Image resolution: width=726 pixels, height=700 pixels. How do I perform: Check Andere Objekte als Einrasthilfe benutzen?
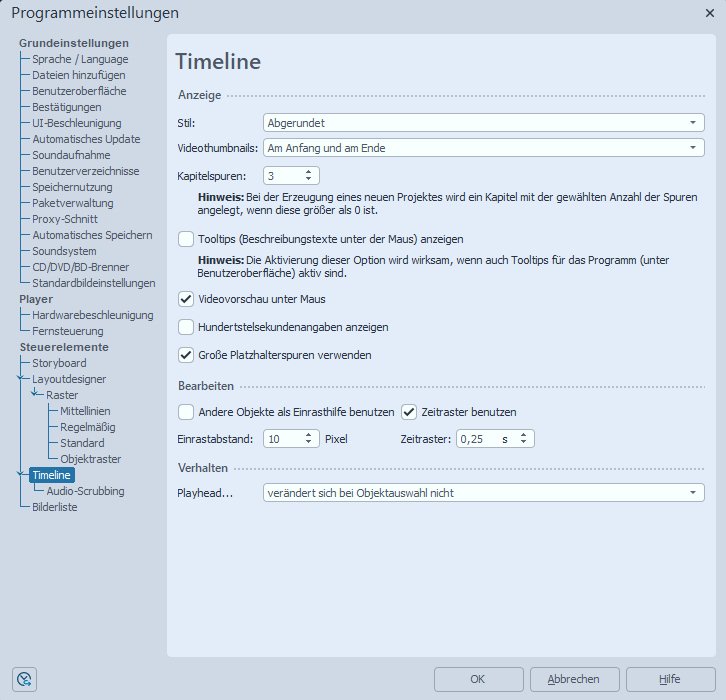186,411
